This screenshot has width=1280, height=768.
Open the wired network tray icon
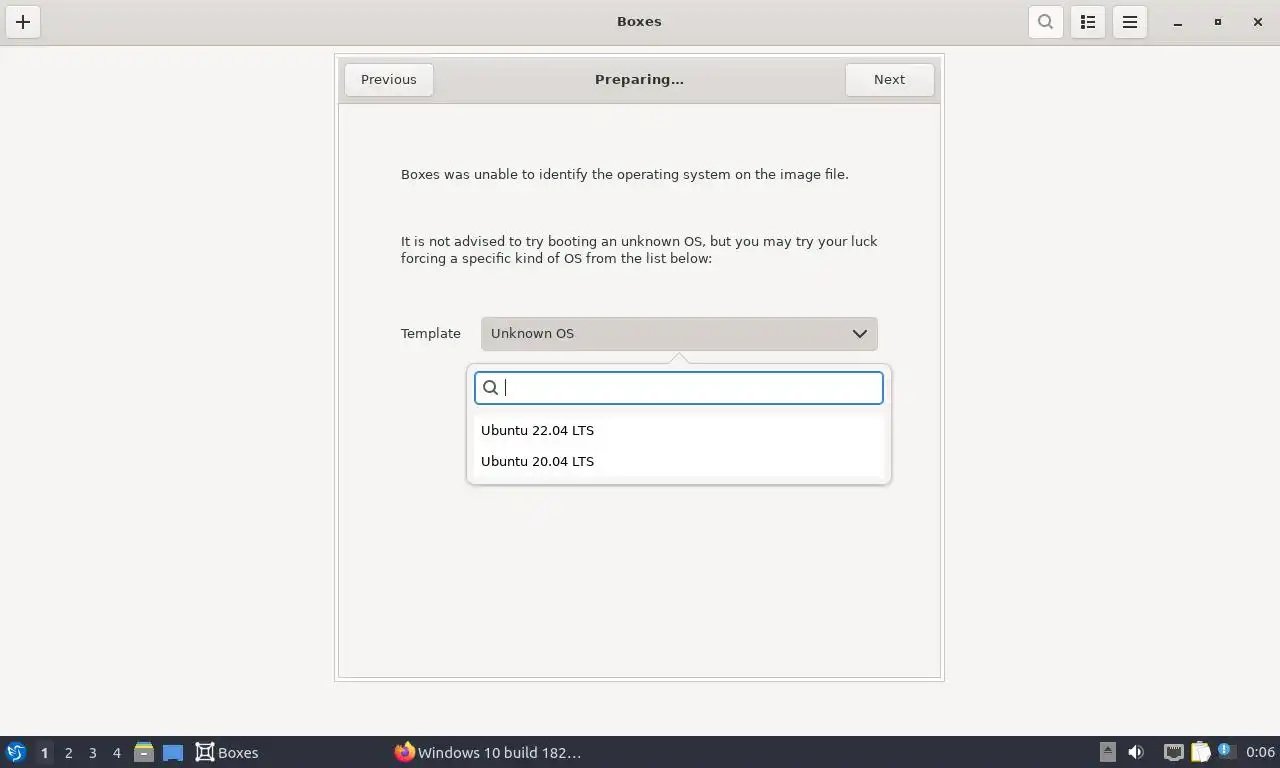point(1173,752)
